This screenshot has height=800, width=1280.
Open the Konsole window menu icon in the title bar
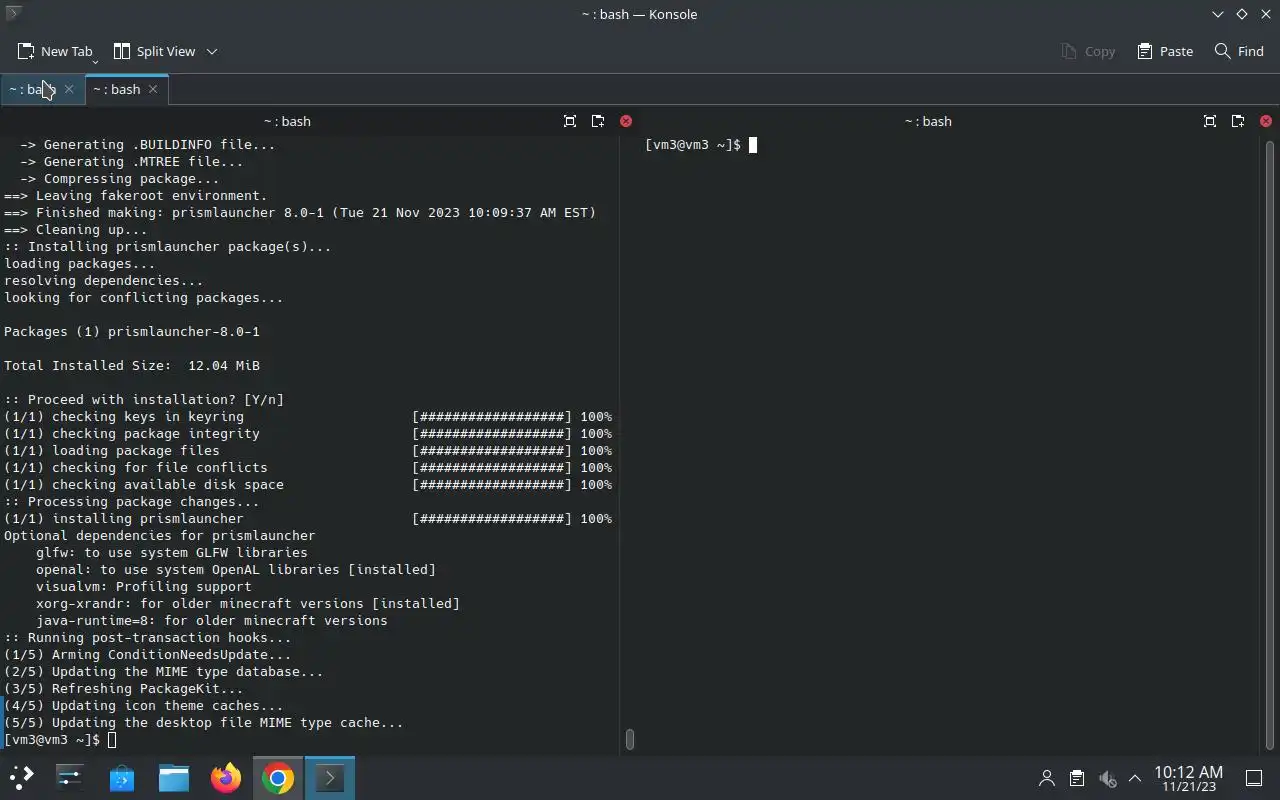[x=14, y=14]
